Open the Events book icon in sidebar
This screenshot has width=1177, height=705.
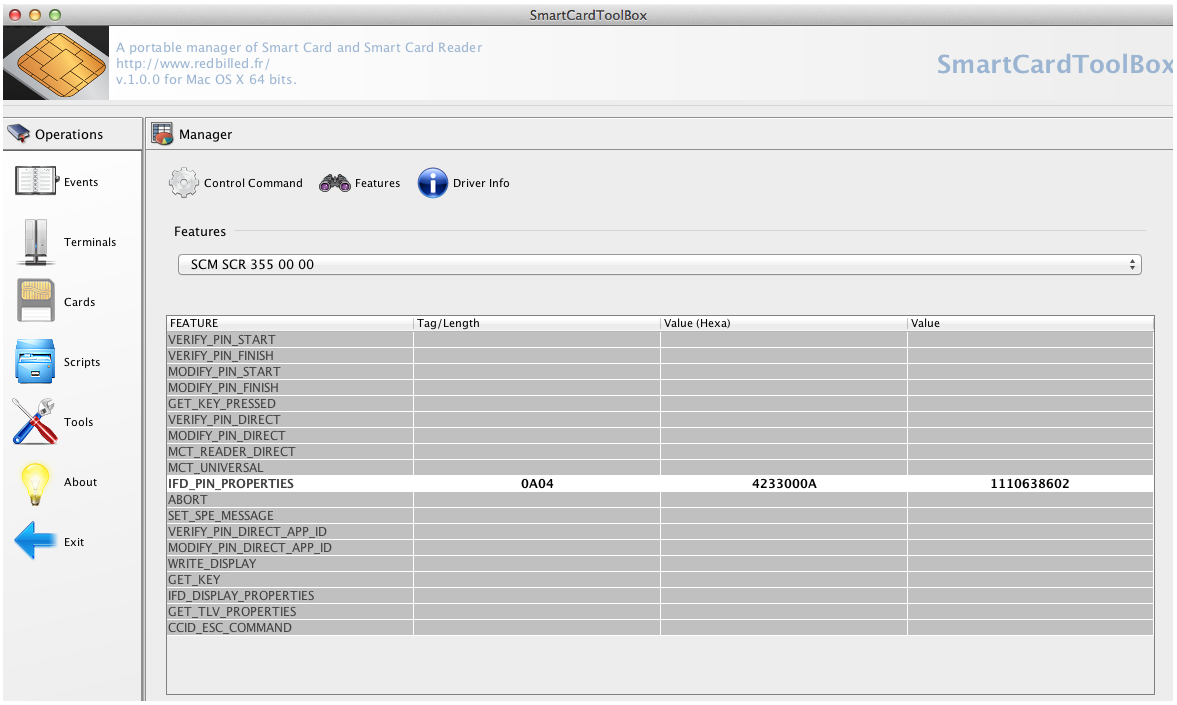pyautogui.click(x=36, y=182)
